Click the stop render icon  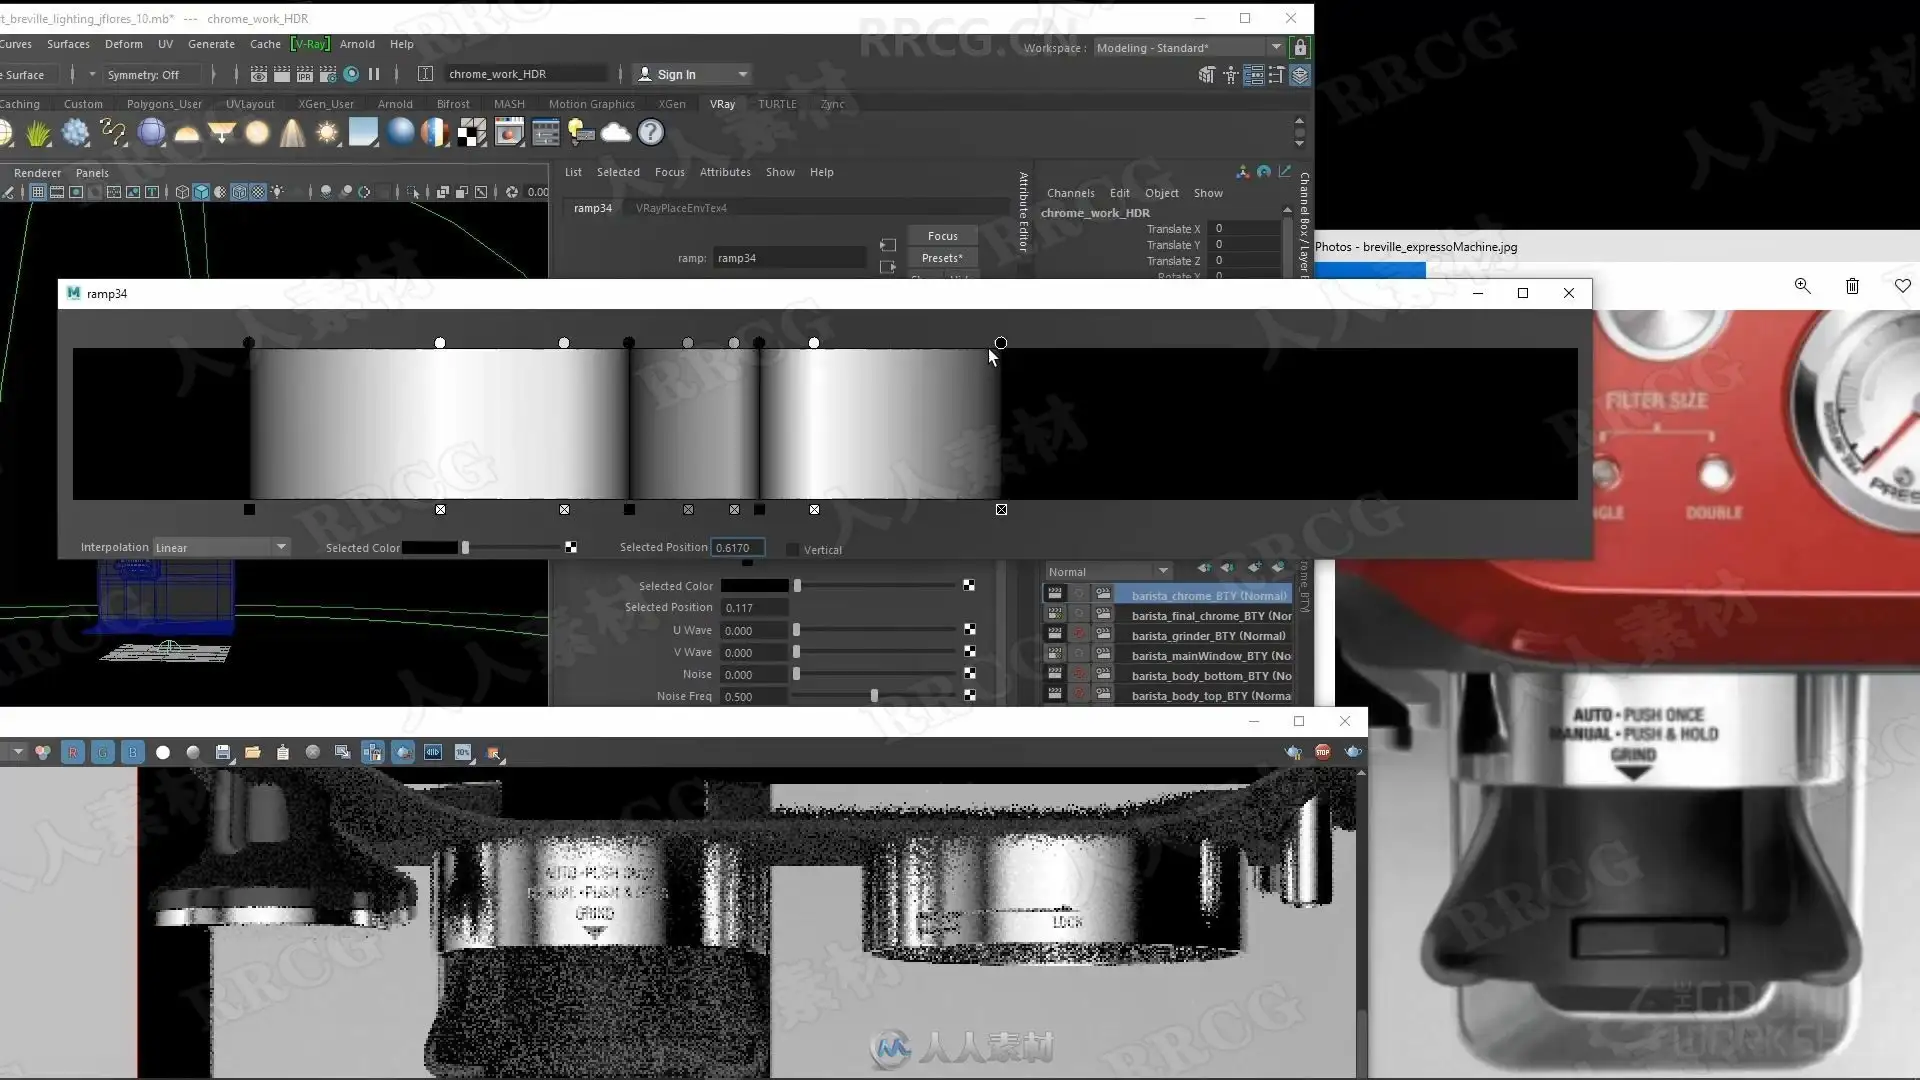pyautogui.click(x=1323, y=752)
